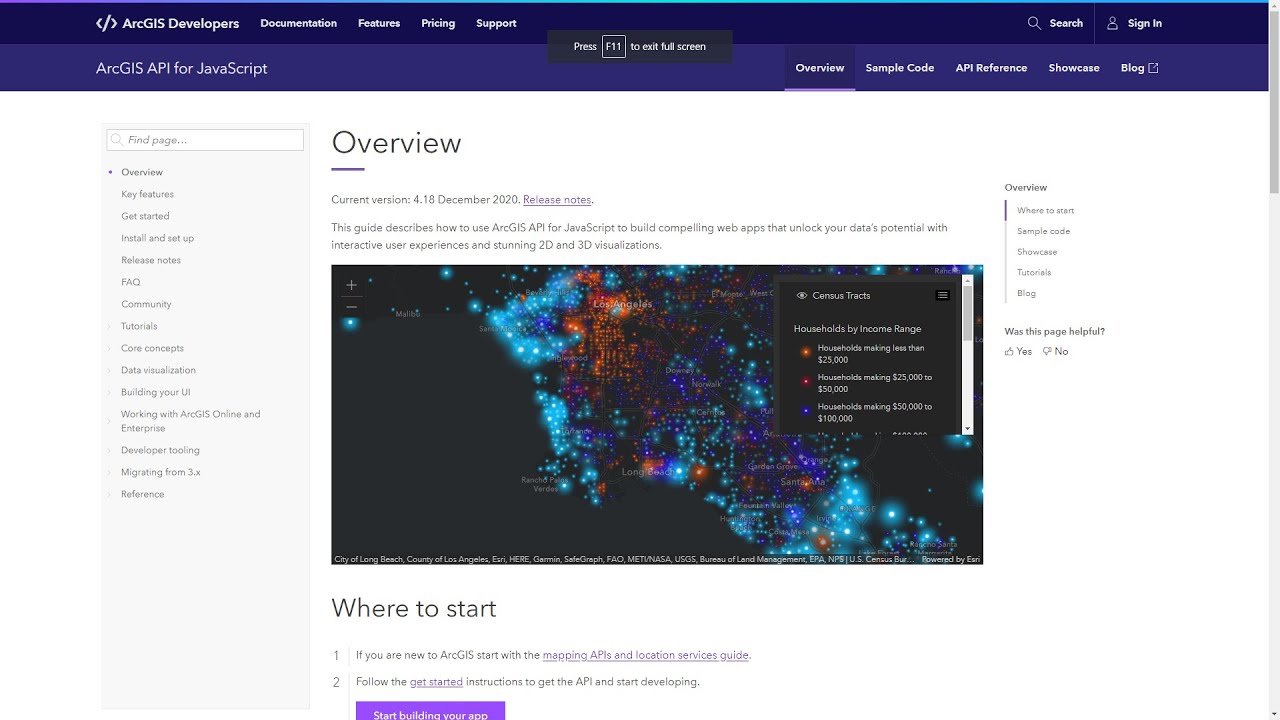
Task: Click the Los Angeles label on map
Action: point(622,304)
